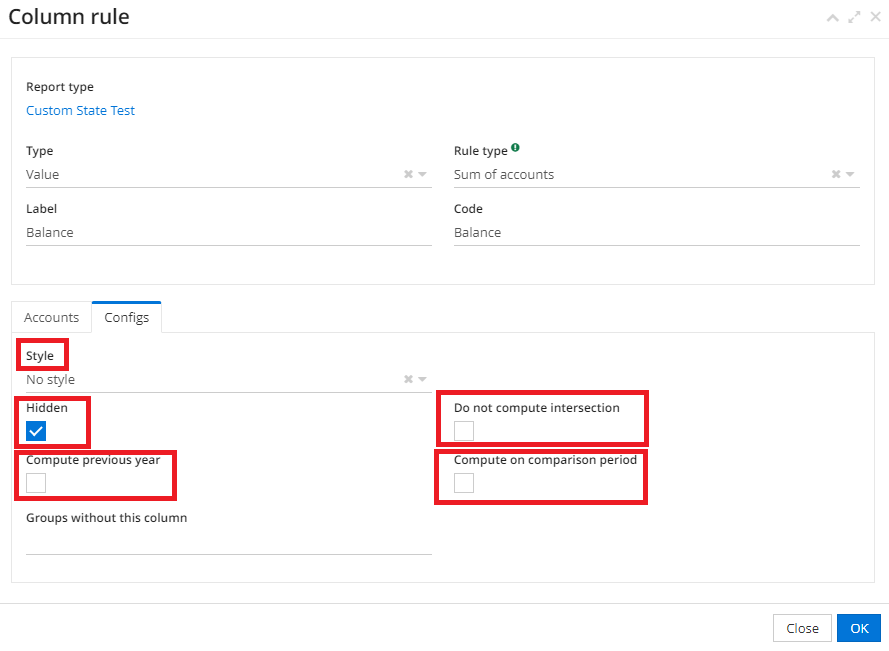Open the Type dropdown arrow
Screen dimensions: 889x651
click(422, 174)
